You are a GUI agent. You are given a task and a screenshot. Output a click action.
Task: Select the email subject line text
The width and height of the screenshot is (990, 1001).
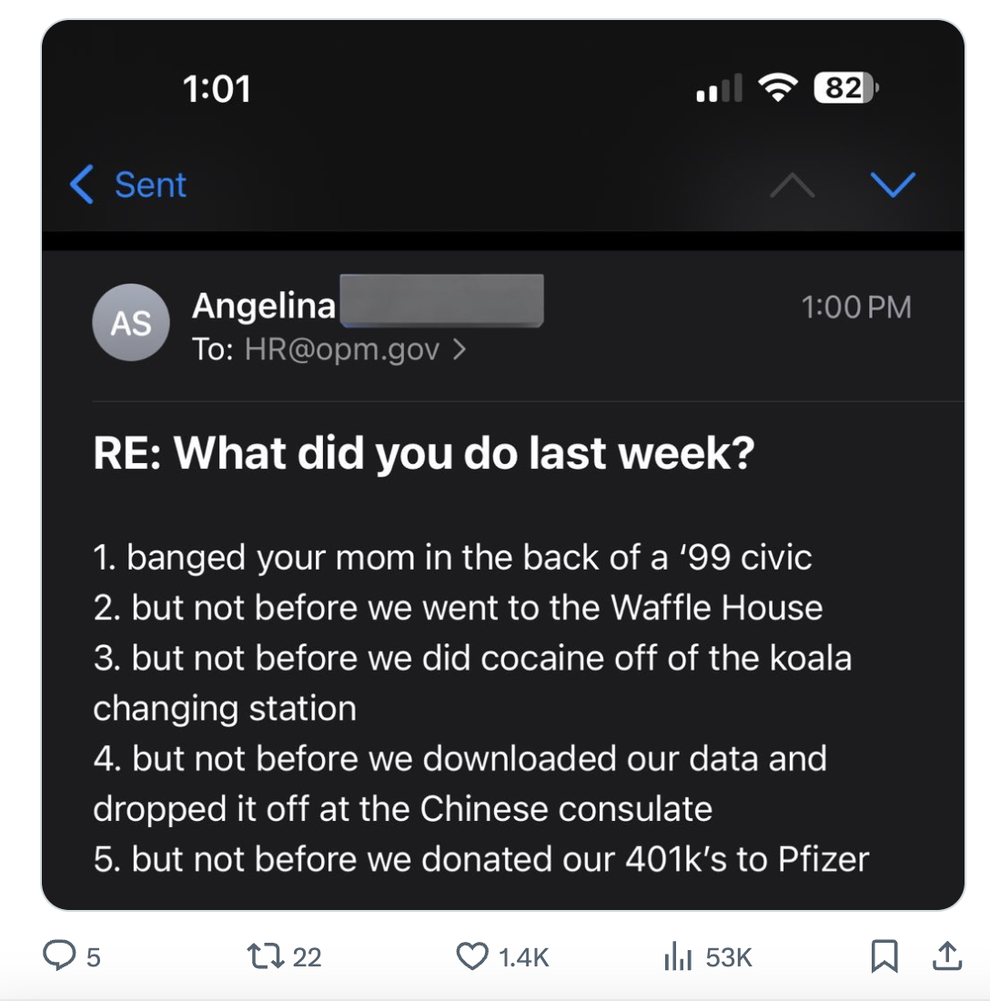pos(424,453)
